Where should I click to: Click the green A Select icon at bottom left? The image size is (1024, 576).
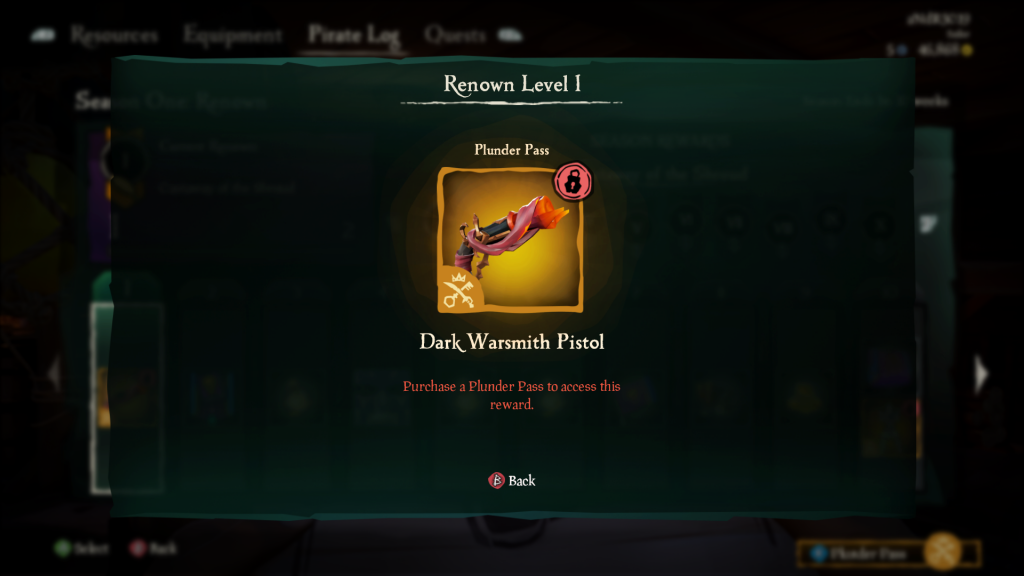(x=63, y=548)
